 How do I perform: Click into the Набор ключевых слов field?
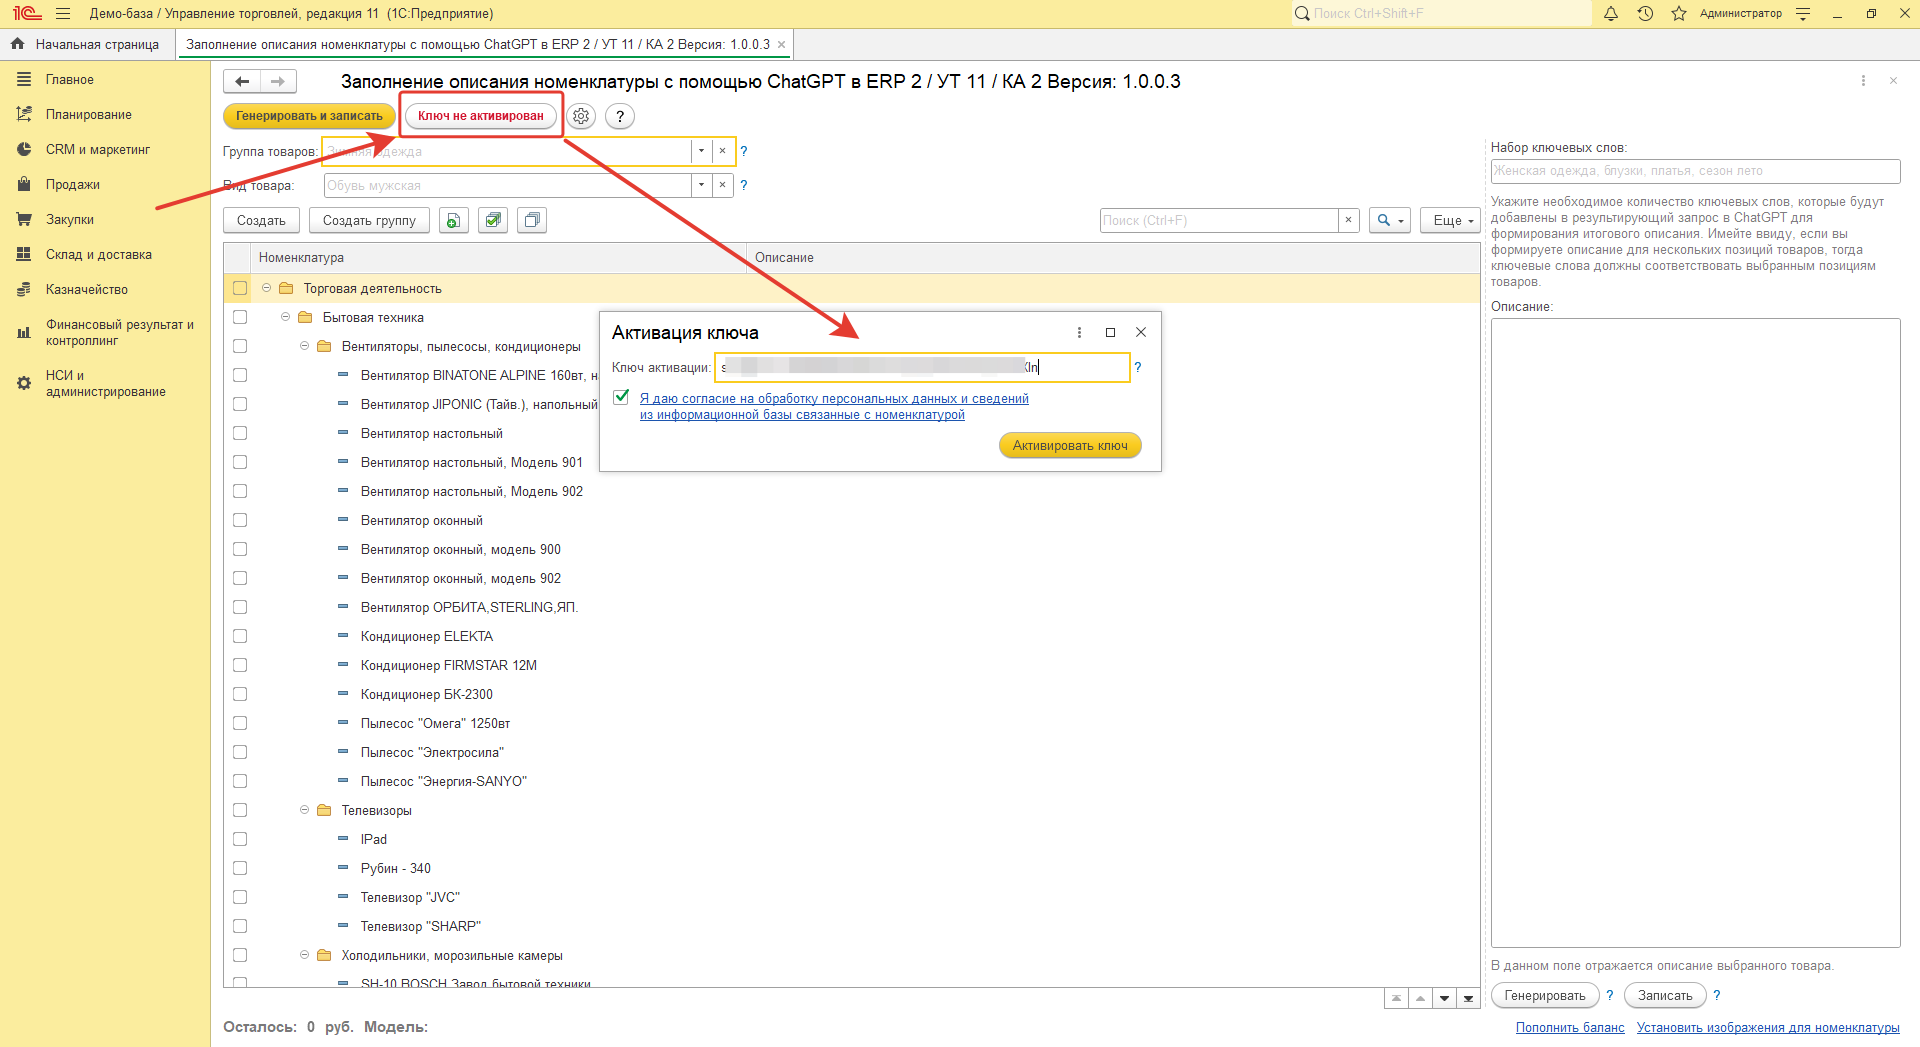tap(1694, 171)
